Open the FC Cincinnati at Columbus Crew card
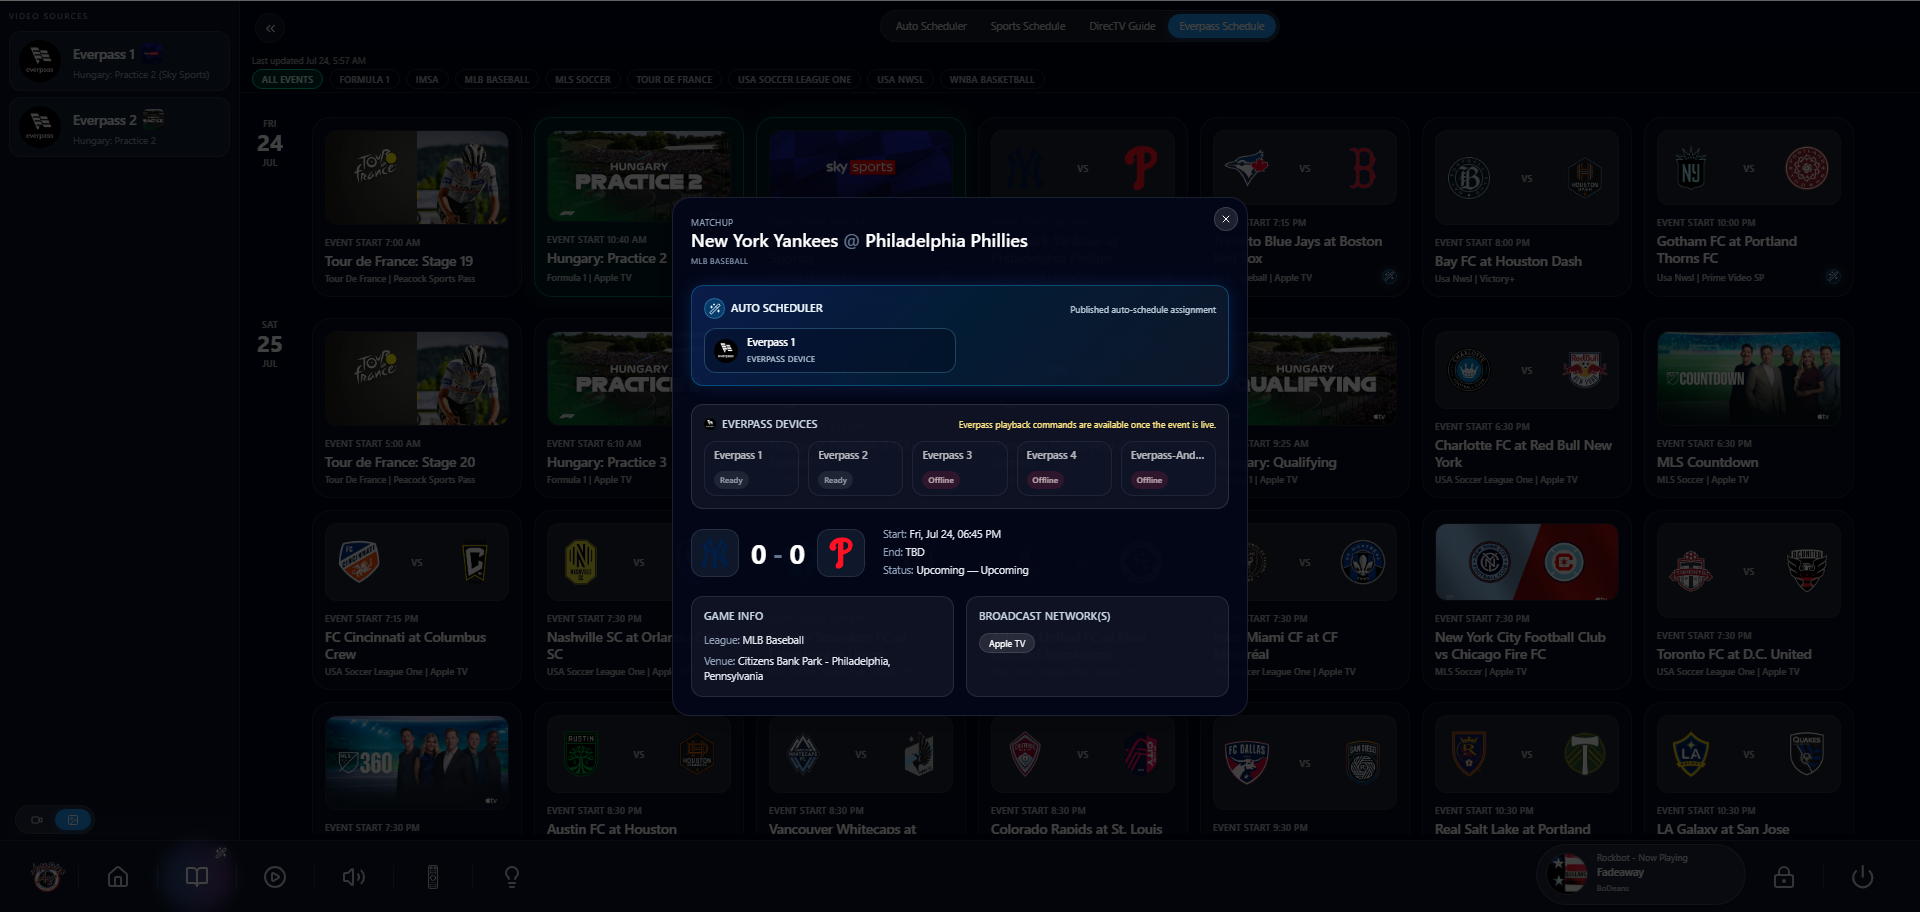Image resolution: width=1920 pixels, height=912 pixels. [416, 600]
